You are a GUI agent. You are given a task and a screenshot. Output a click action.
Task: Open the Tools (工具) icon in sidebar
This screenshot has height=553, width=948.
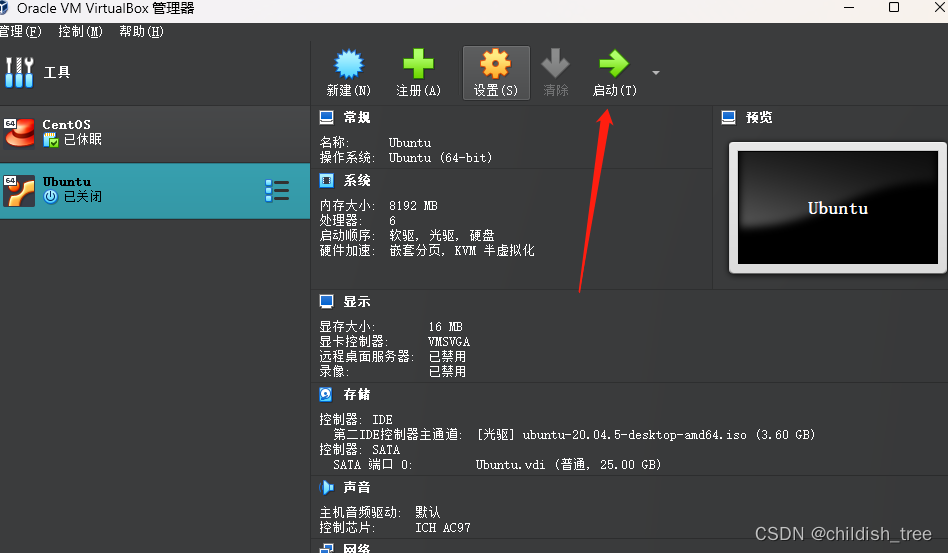coord(19,73)
